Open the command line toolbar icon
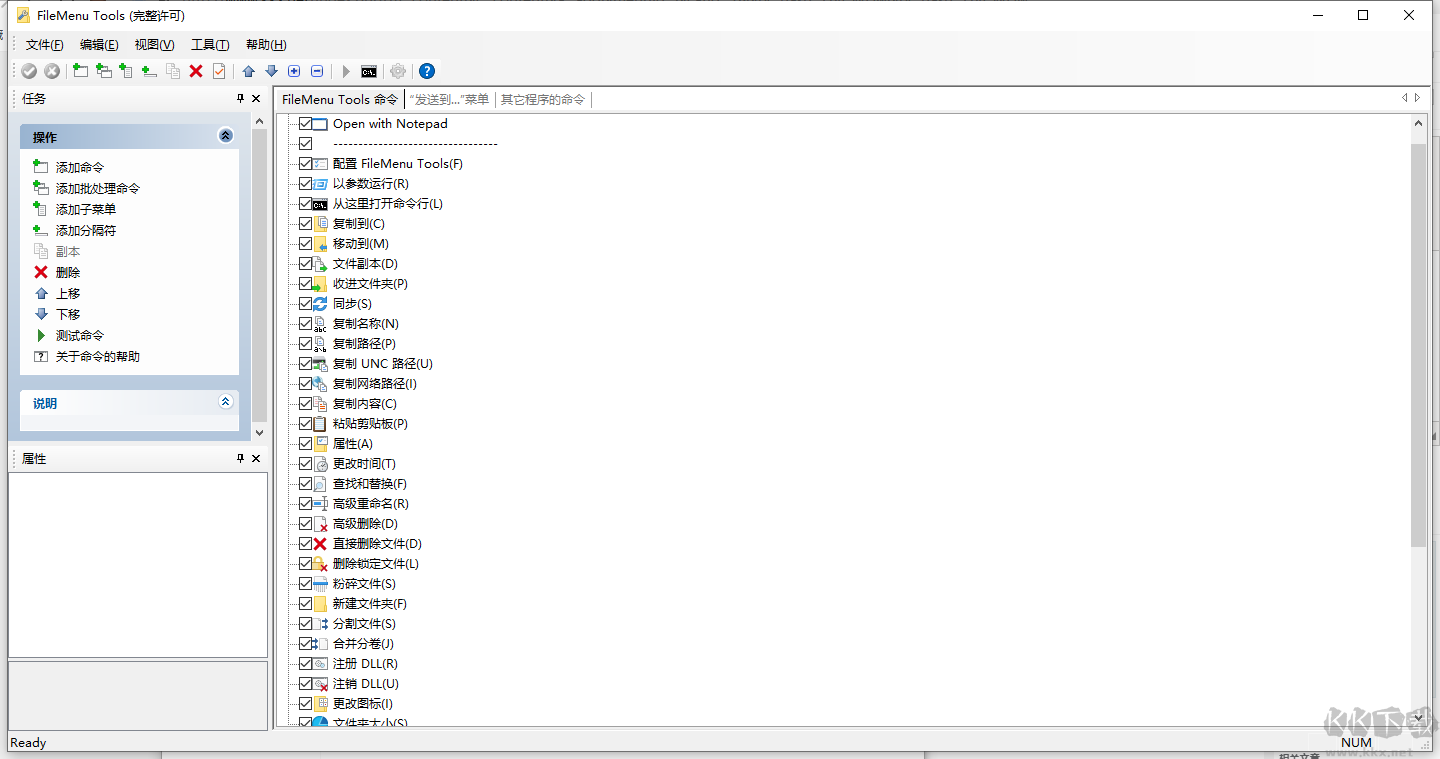Screen dimensions: 1440x759 [369, 71]
